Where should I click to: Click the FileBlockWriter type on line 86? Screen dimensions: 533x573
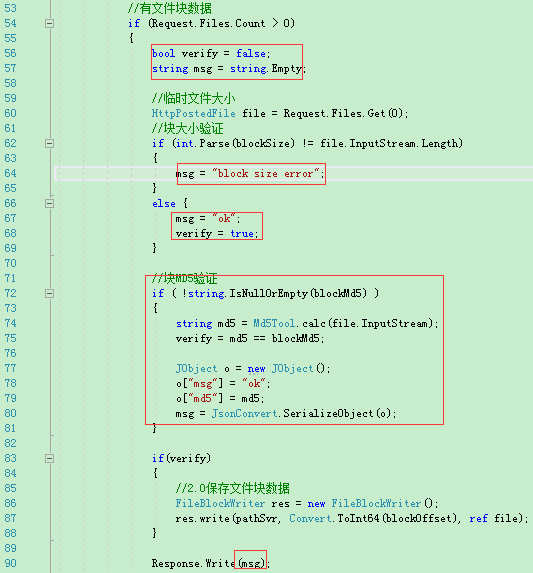click(x=220, y=503)
